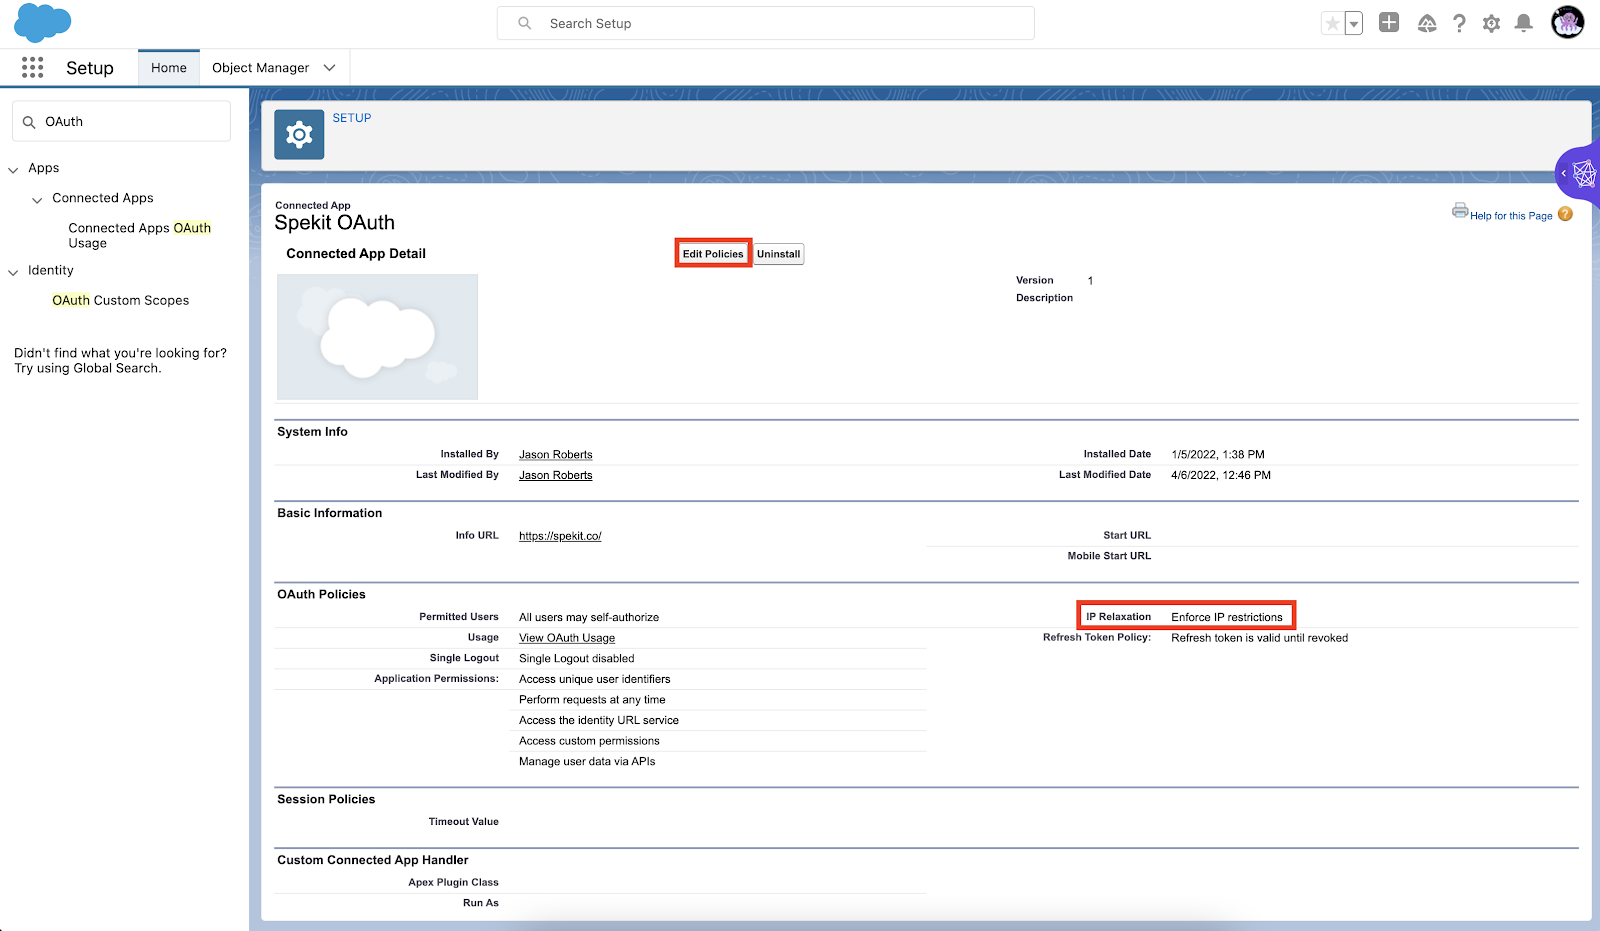Click 'All users may self-authorize' text

(x=589, y=617)
